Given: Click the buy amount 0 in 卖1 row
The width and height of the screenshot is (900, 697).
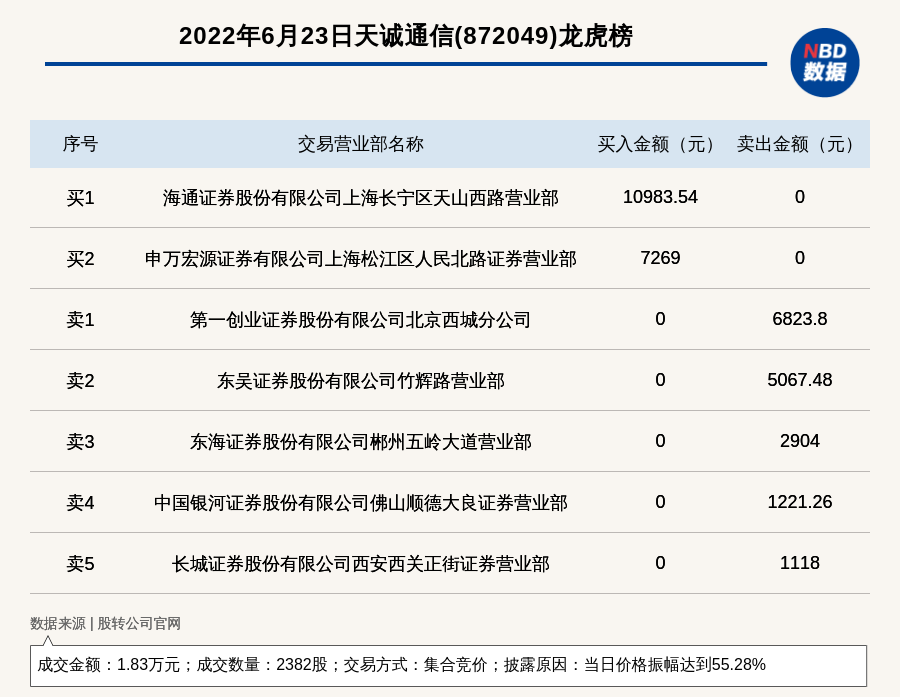Looking at the screenshot, I should pyautogui.click(x=660, y=319).
